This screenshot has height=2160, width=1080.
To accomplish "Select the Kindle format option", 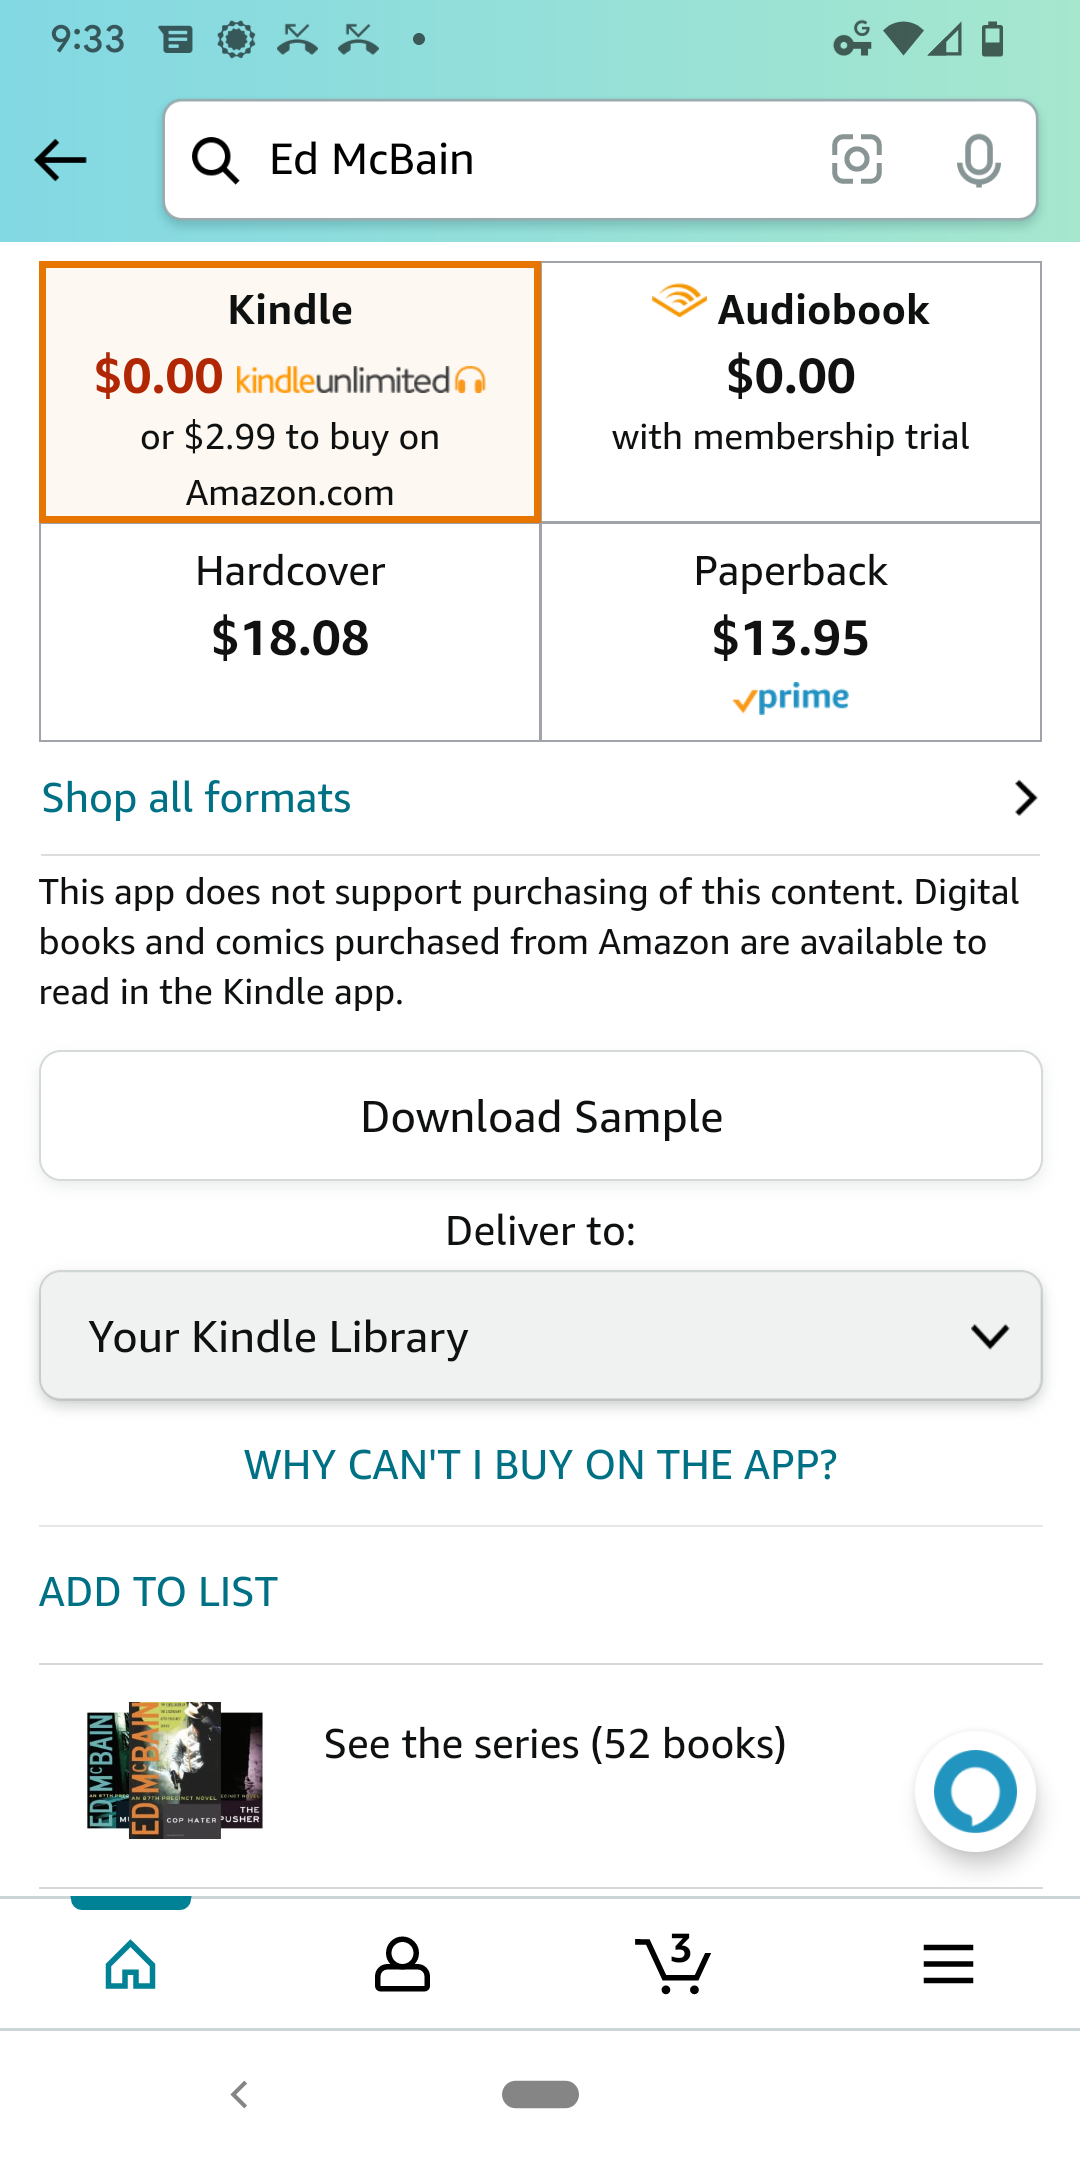I will click(x=290, y=392).
